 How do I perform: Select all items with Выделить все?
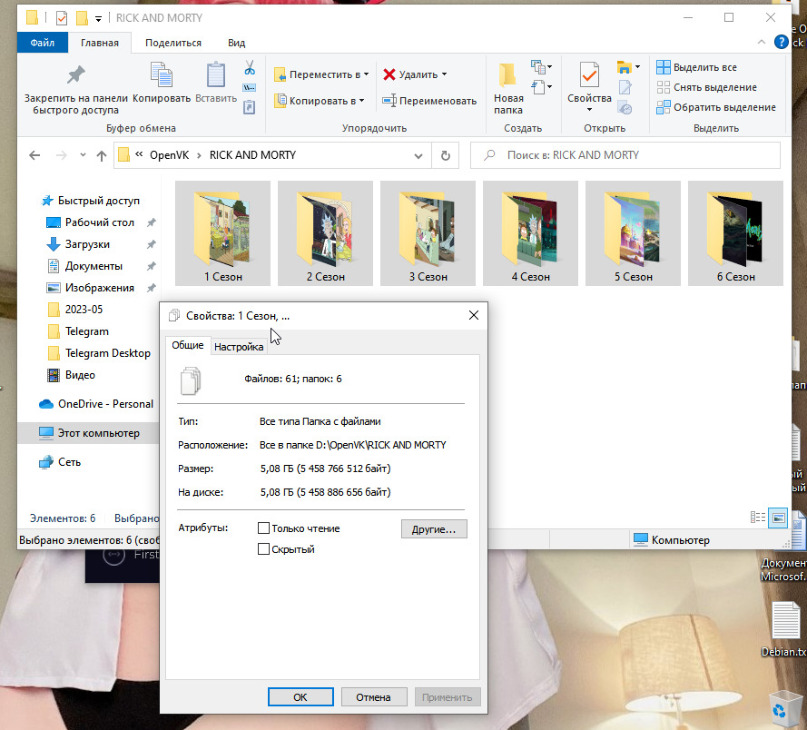pyautogui.click(x=696, y=67)
